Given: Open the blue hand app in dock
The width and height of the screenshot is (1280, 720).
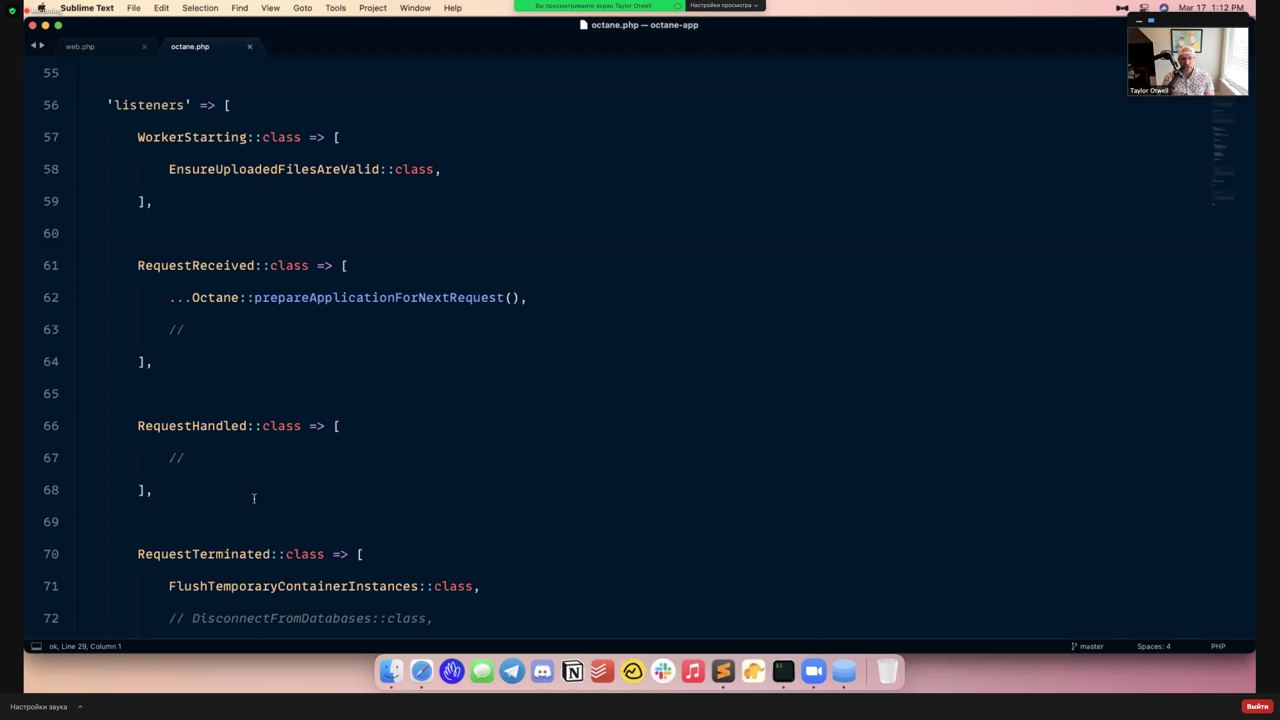Looking at the screenshot, I should coord(452,672).
